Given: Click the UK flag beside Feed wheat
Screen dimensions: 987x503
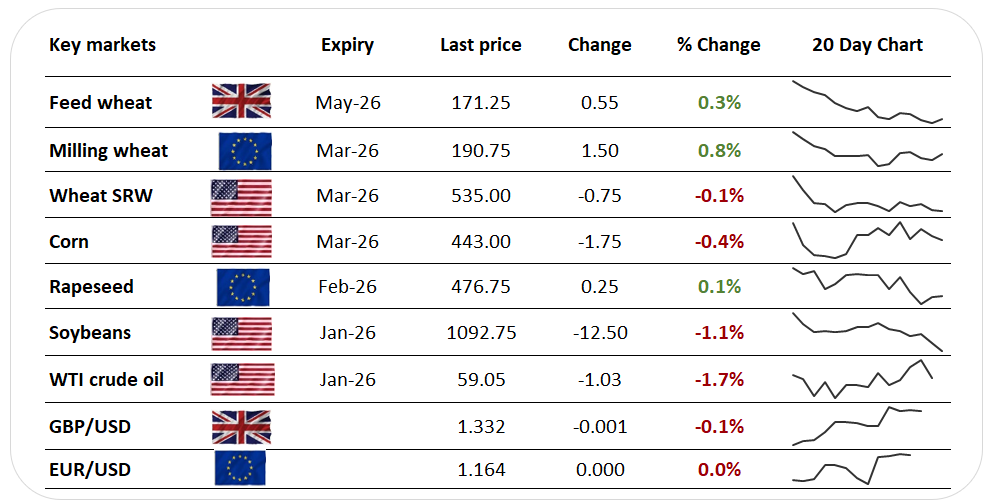Looking at the screenshot, I should tap(242, 101).
